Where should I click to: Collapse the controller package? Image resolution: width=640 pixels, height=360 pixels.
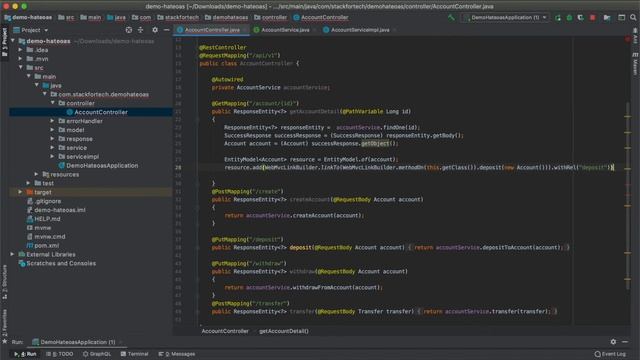coord(53,103)
